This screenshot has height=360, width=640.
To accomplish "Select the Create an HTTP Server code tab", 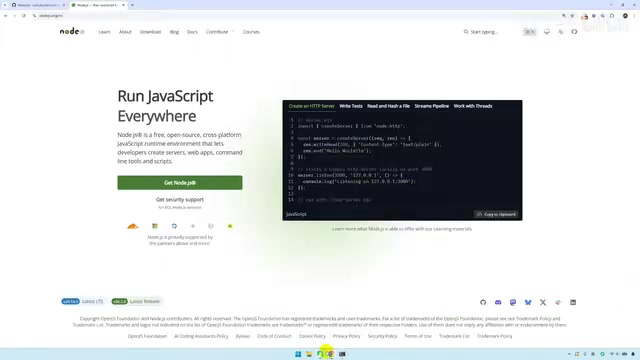I will (x=311, y=106).
